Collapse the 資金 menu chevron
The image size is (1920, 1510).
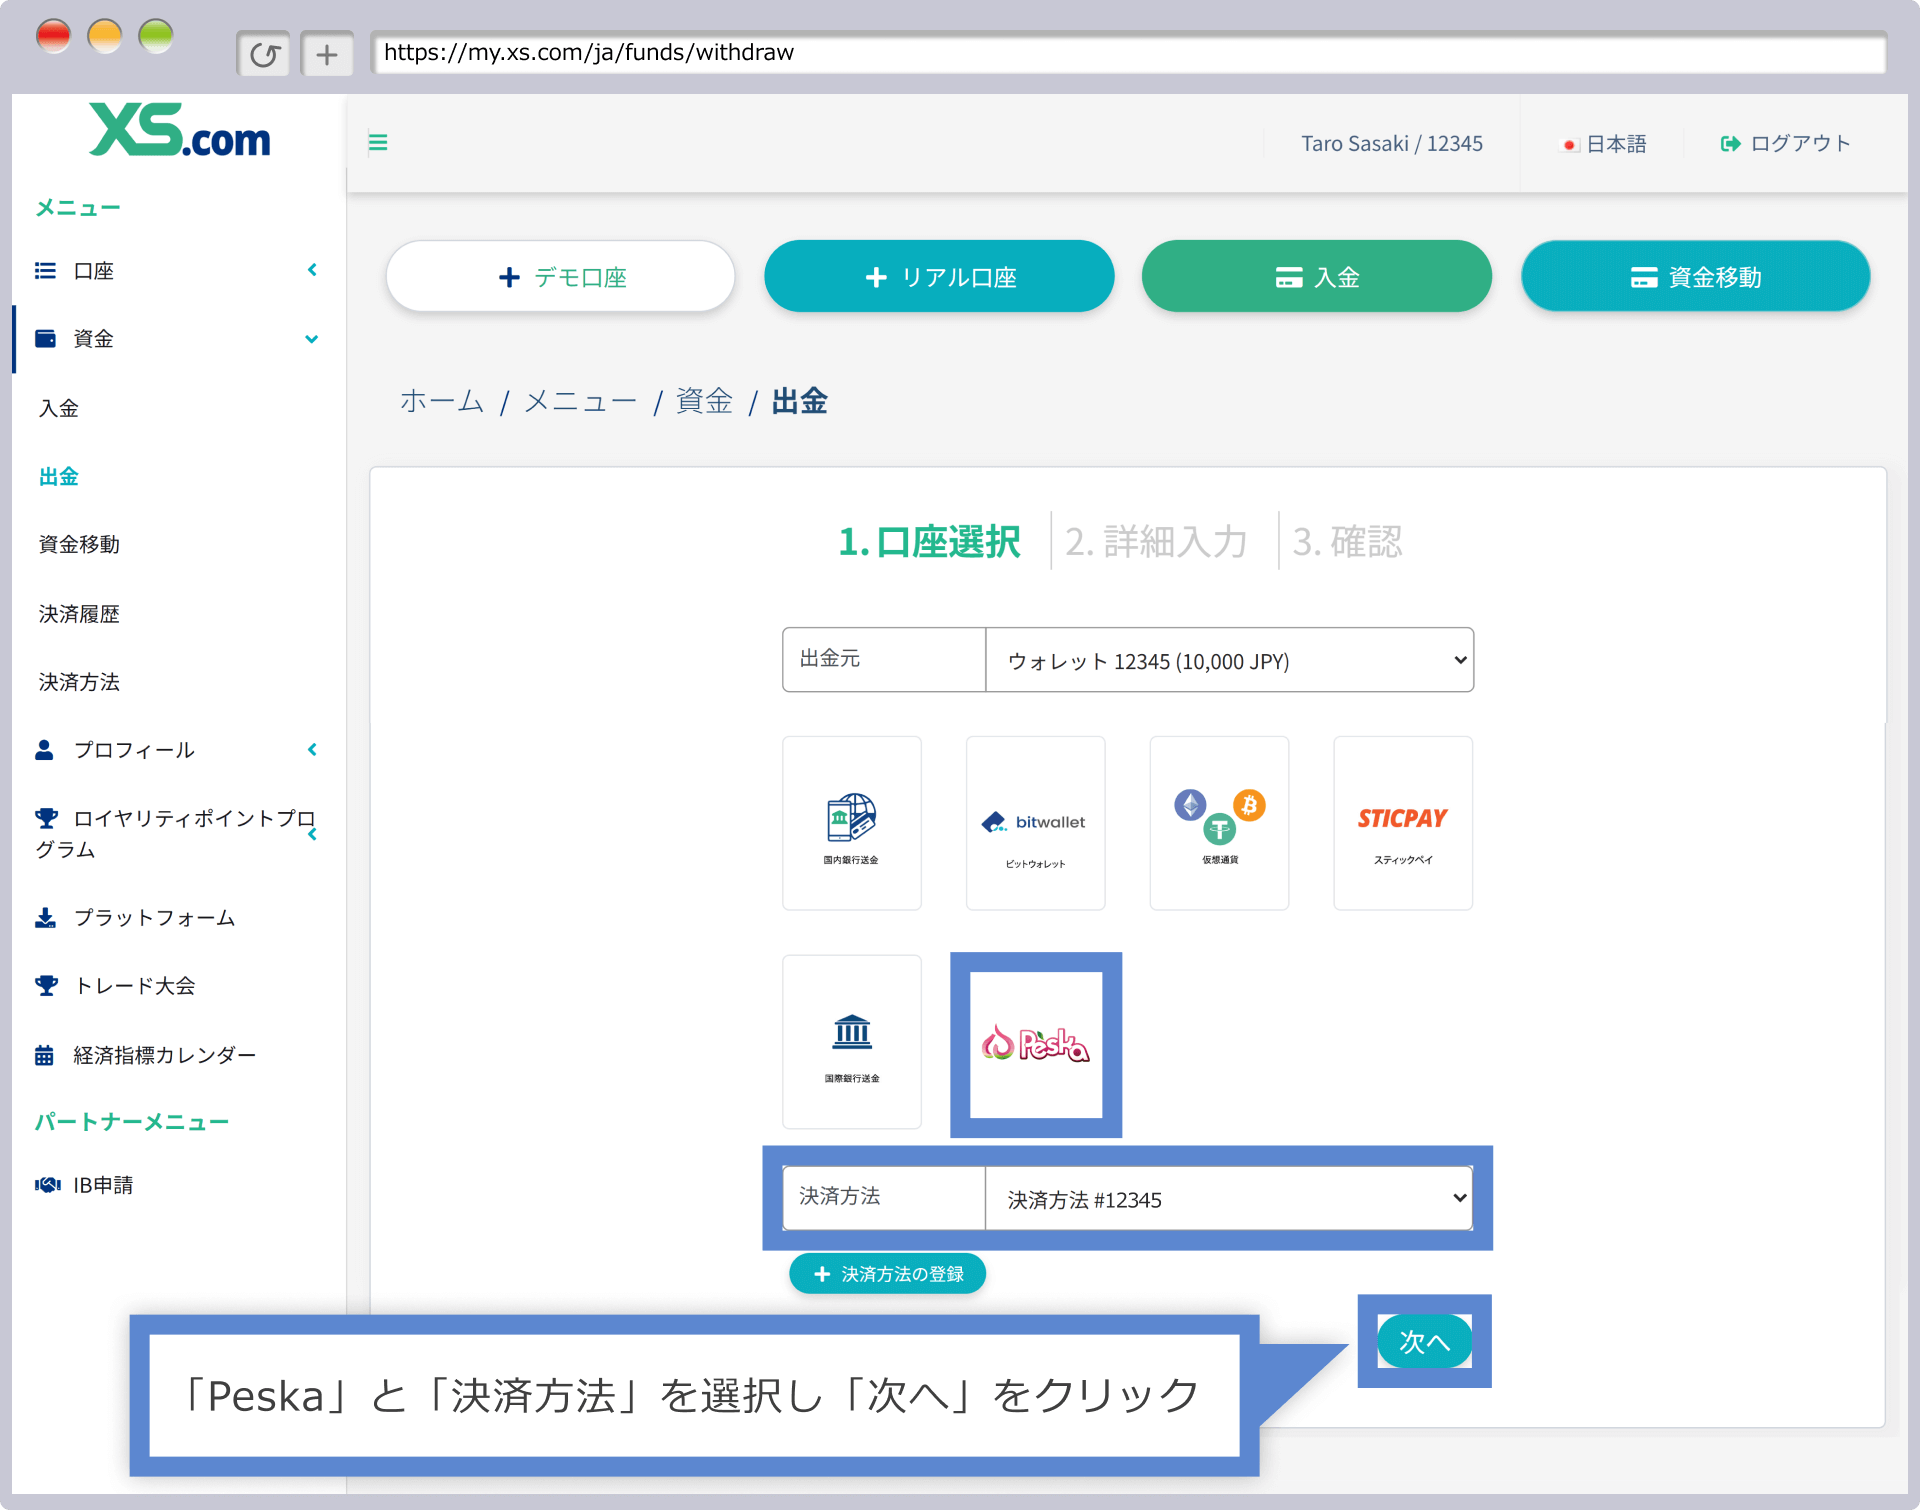[312, 339]
